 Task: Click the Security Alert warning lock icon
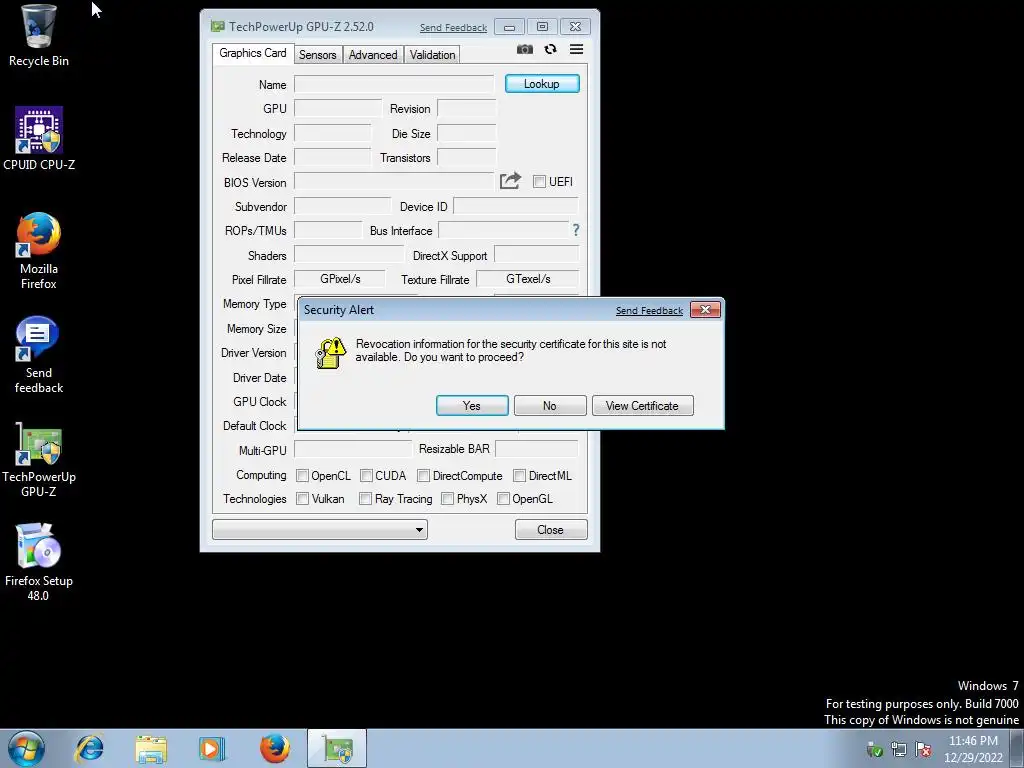(x=330, y=353)
